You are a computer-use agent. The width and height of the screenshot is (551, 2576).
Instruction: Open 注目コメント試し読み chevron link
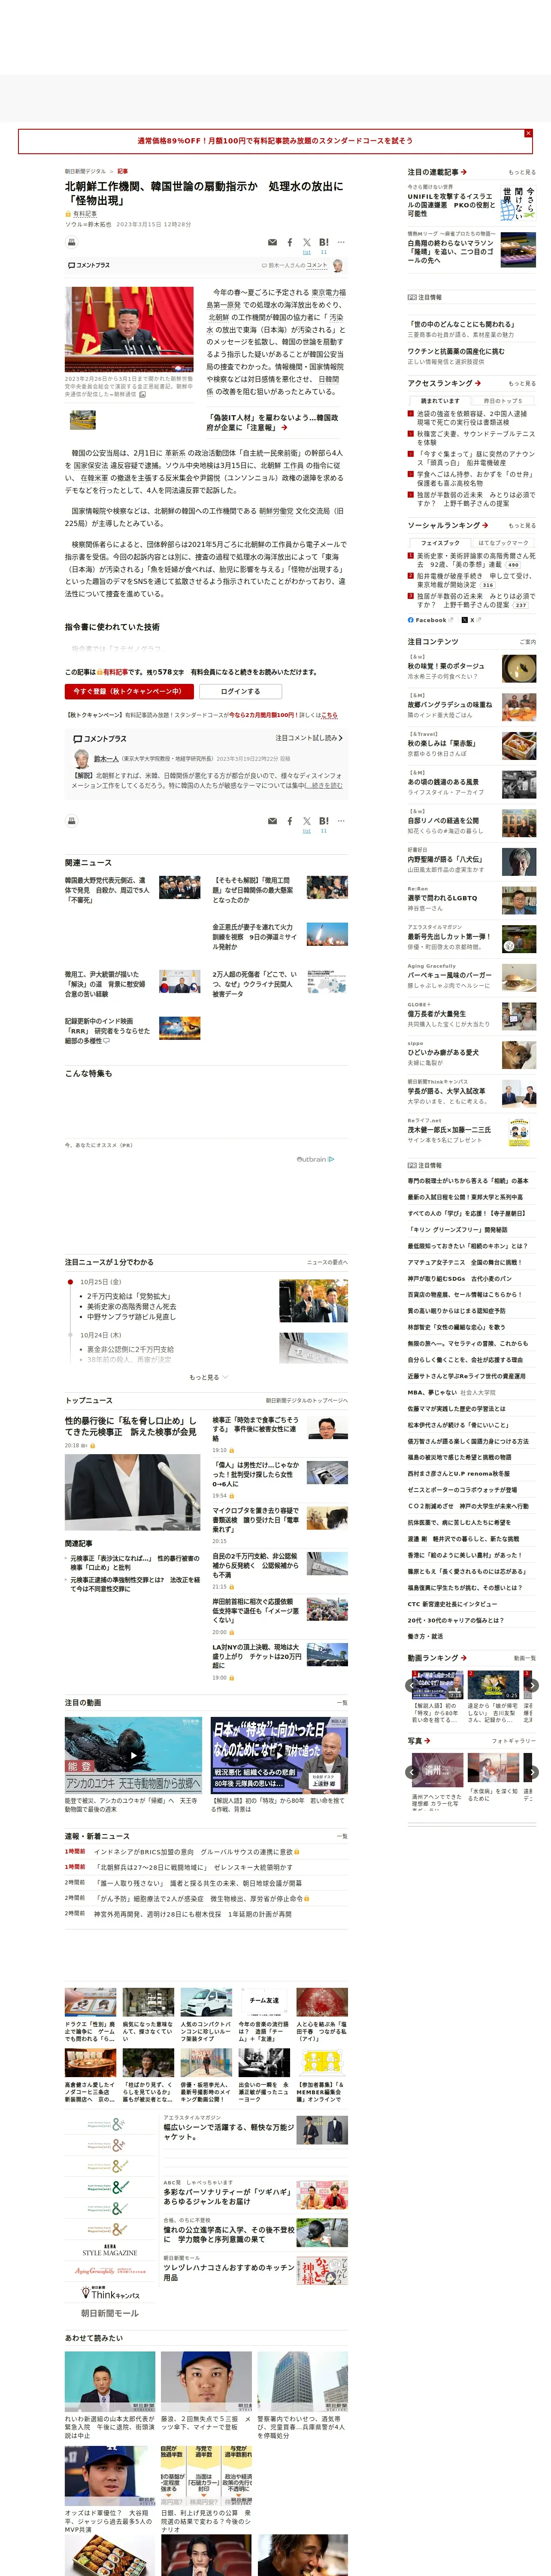[308, 738]
